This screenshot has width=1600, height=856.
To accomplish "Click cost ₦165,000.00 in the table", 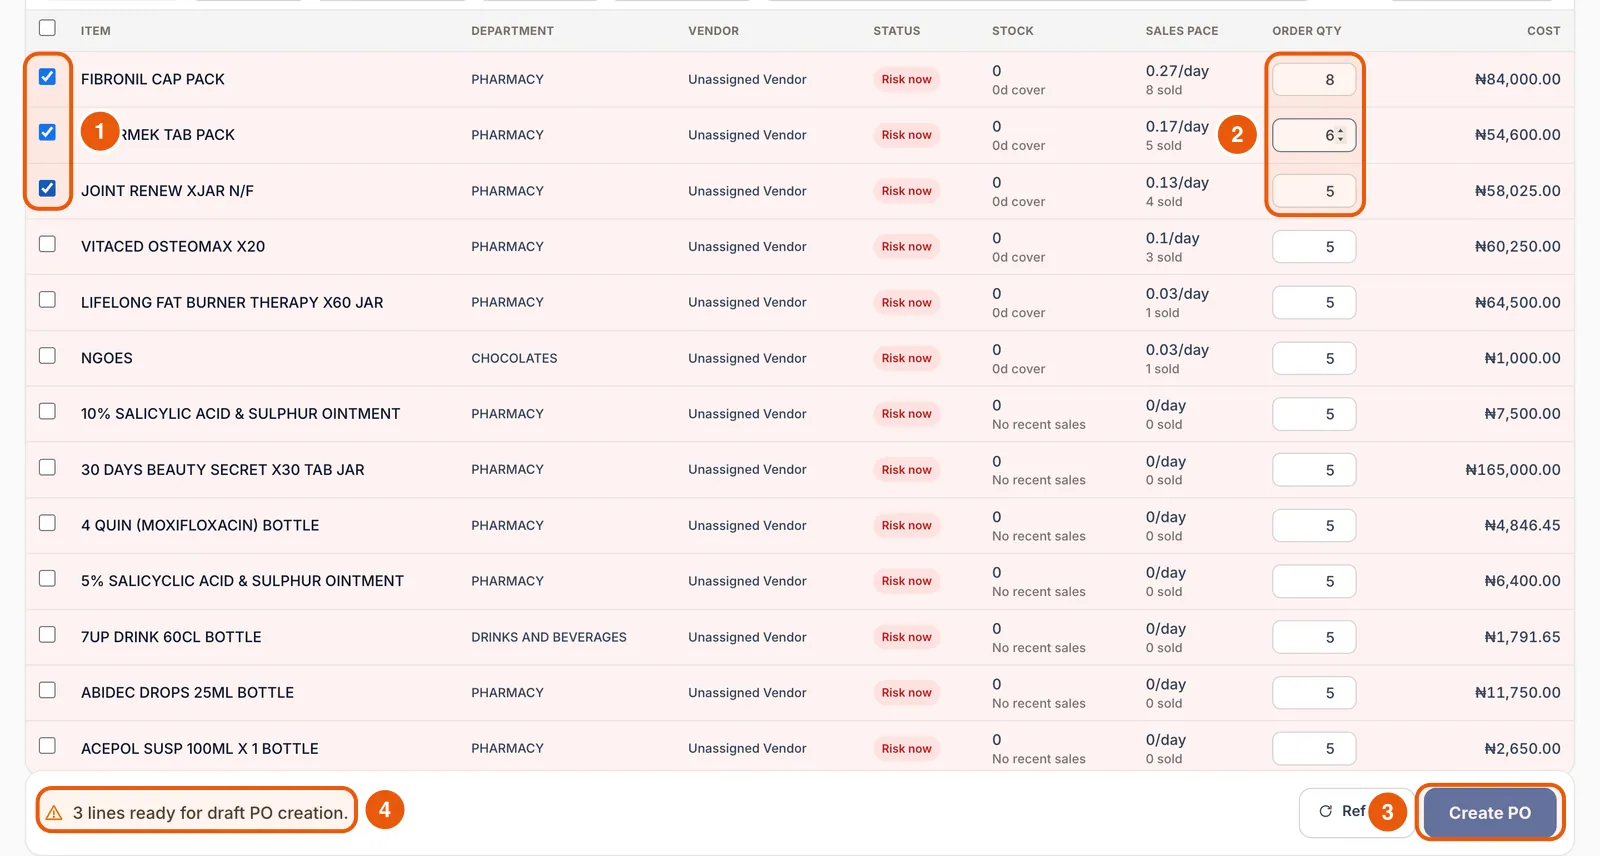I will (x=1512, y=470).
